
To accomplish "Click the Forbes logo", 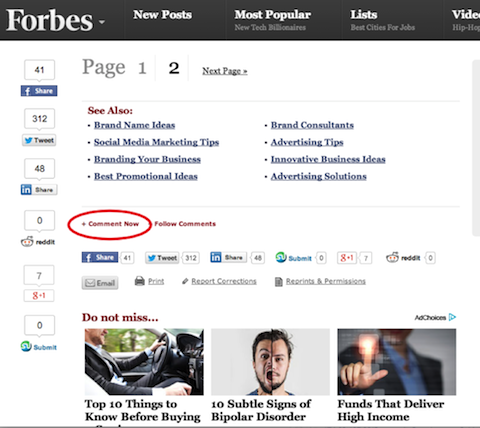I will pyautogui.click(x=49, y=20).
